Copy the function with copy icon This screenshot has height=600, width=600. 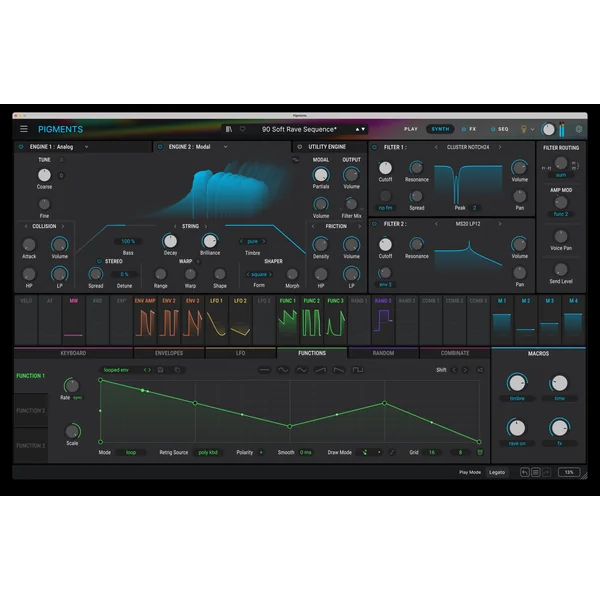tap(177, 370)
